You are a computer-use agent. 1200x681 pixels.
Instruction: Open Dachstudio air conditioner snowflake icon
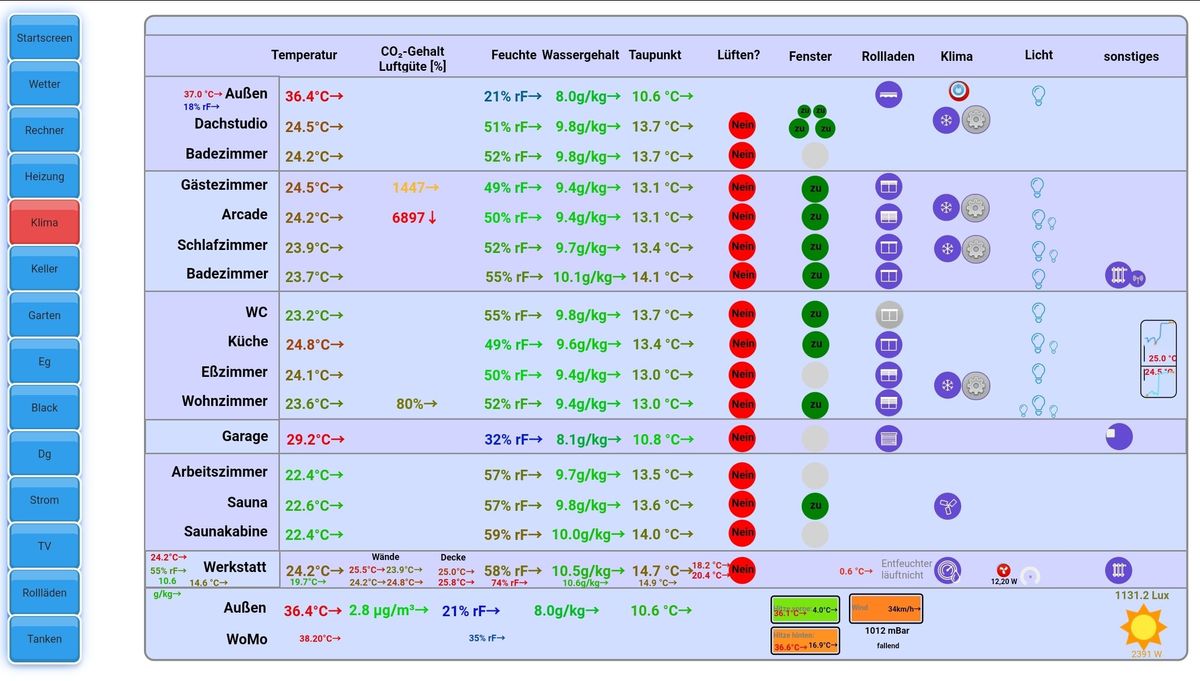[x=946, y=120]
